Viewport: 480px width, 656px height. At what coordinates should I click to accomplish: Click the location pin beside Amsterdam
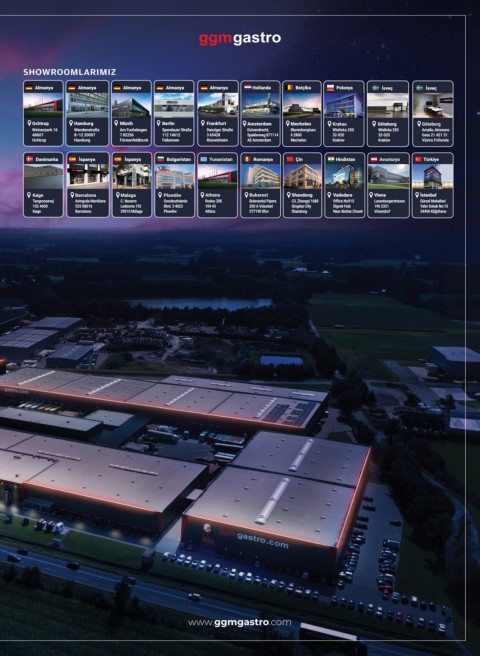point(245,124)
